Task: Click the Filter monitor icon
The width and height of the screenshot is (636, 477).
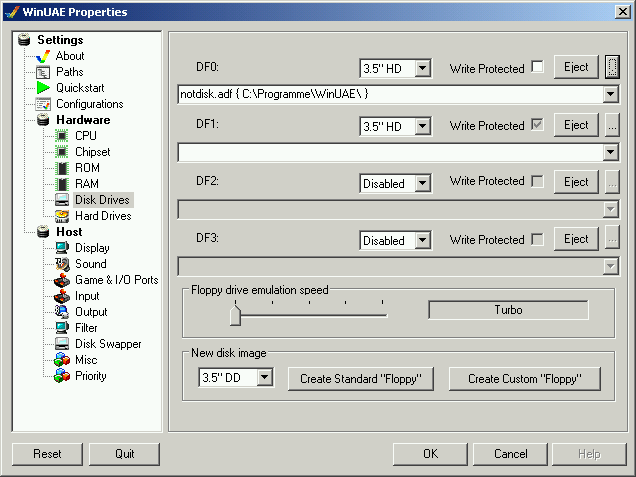Action: 62,328
